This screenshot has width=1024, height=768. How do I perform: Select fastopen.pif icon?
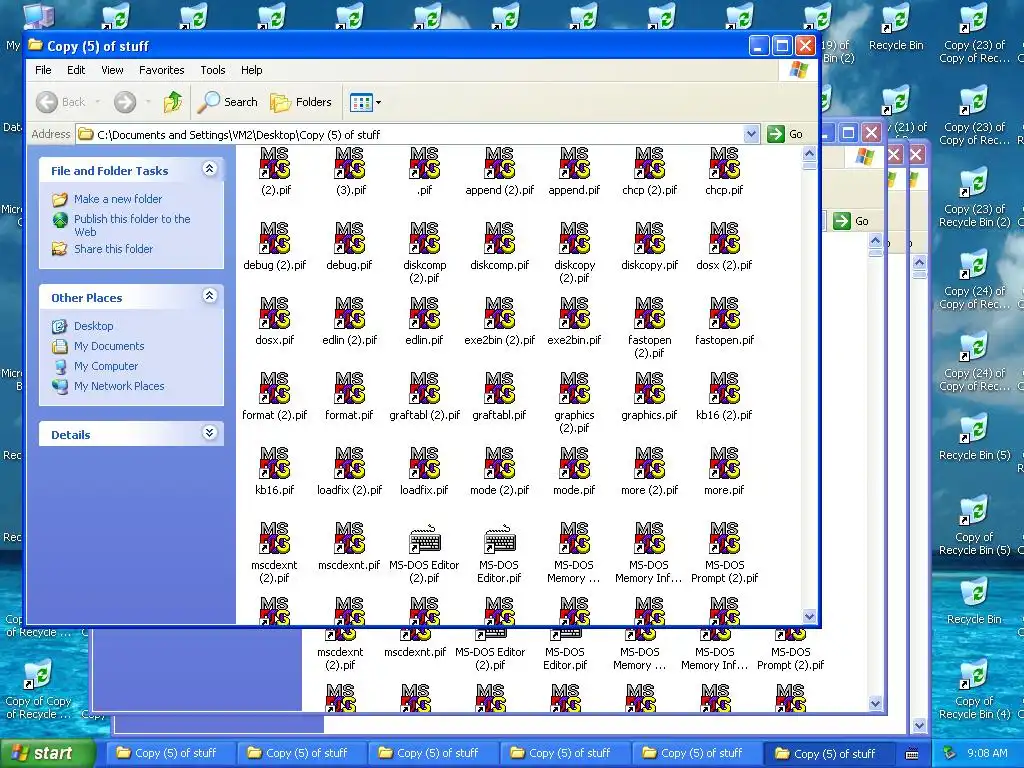724,313
